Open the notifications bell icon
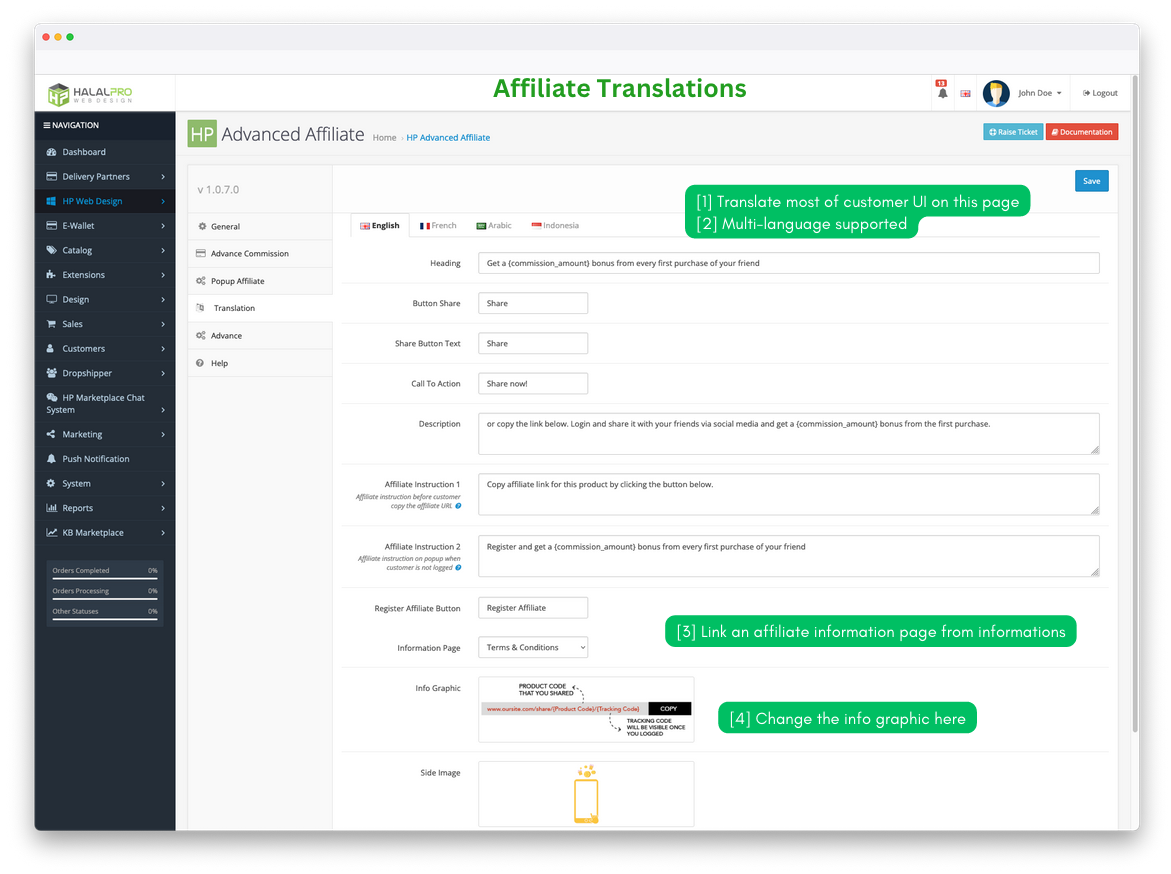Viewport: 1171px width, 874px height. 942,93
